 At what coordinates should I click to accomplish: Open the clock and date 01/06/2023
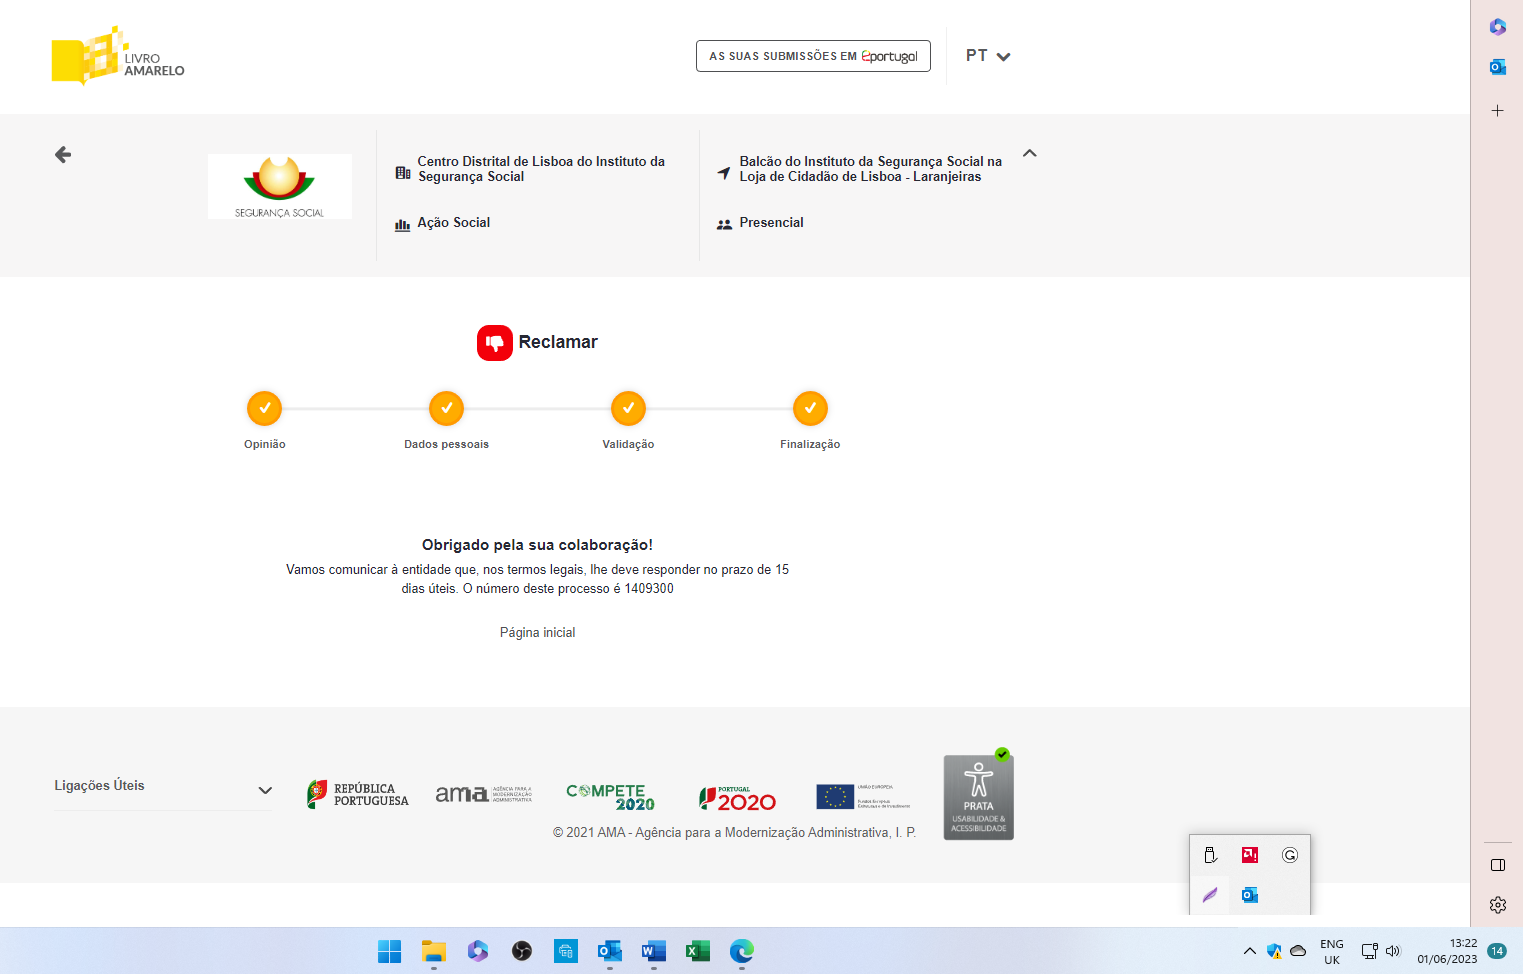coord(1447,951)
